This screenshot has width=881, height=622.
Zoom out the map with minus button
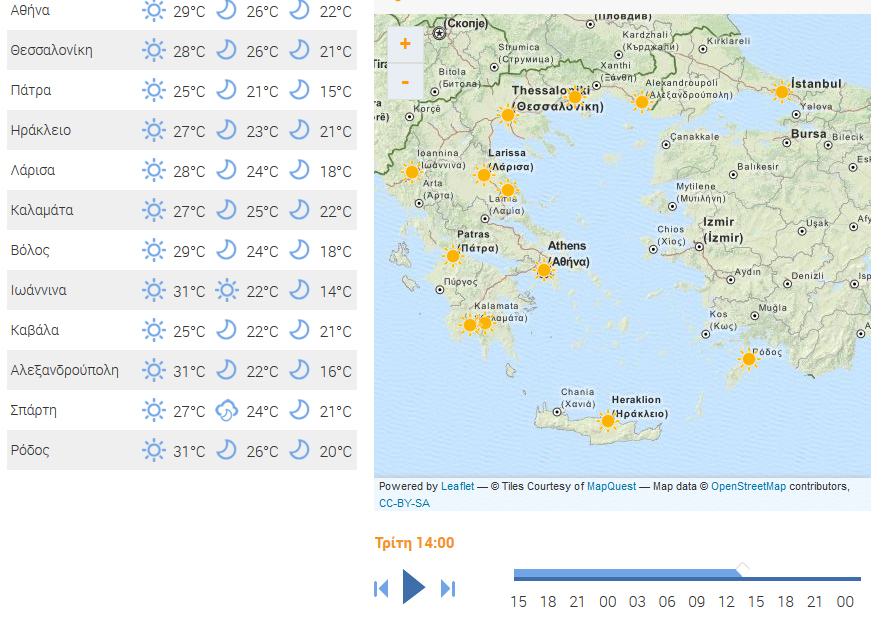(405, 81)
